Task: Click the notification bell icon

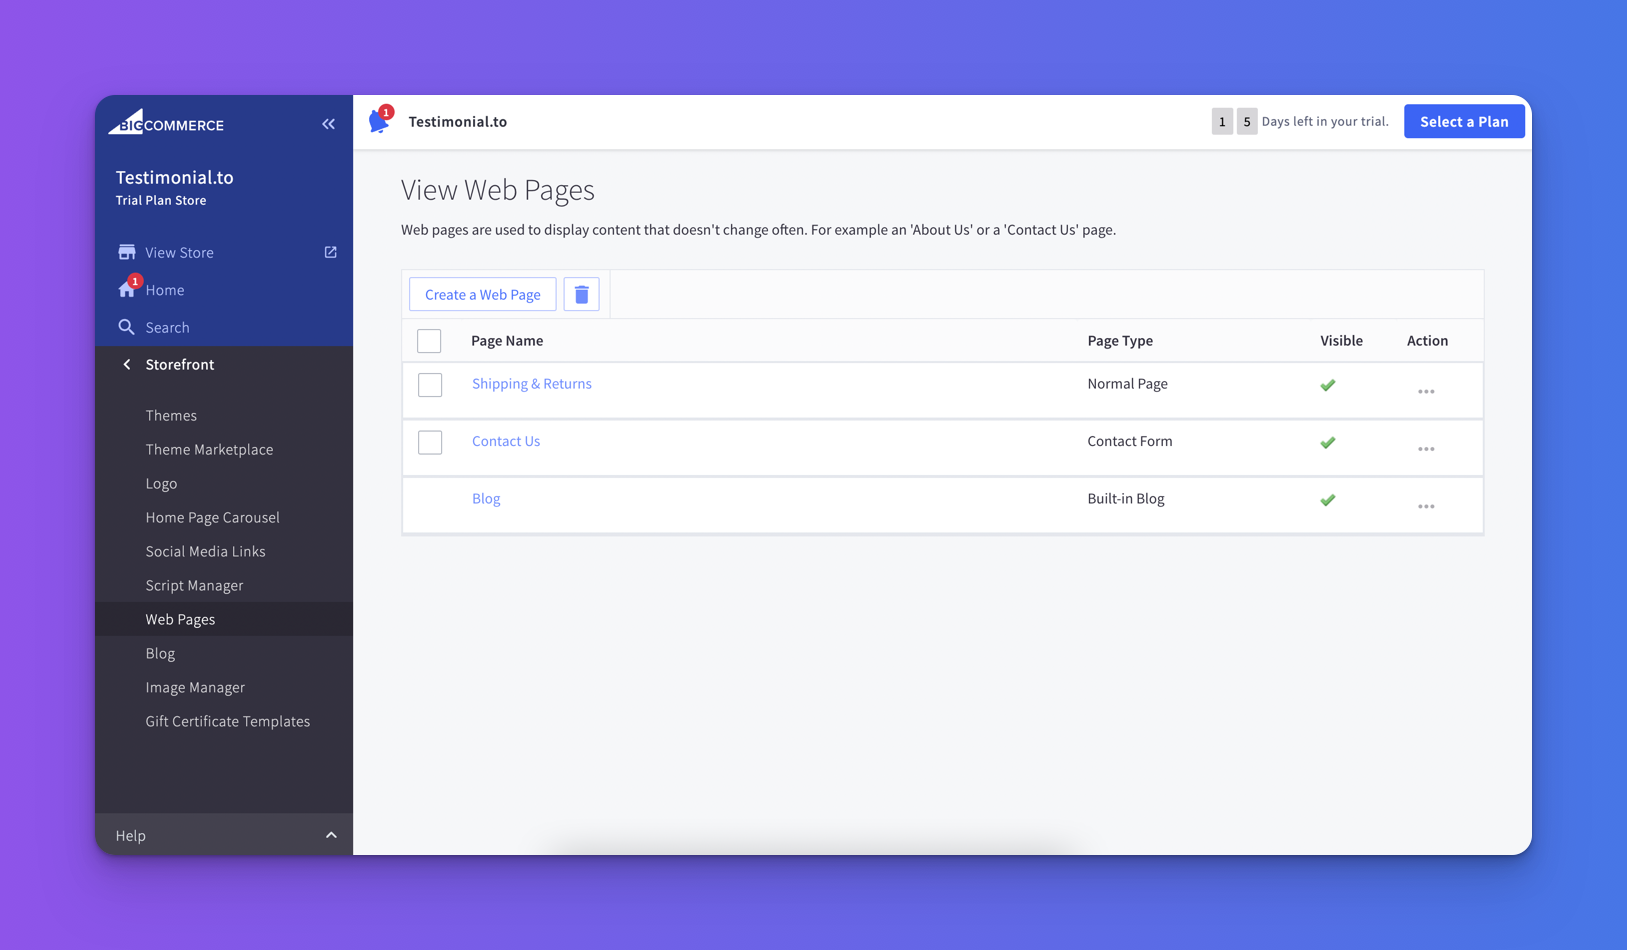Action: pyautogui.click(x=379, y=121)
